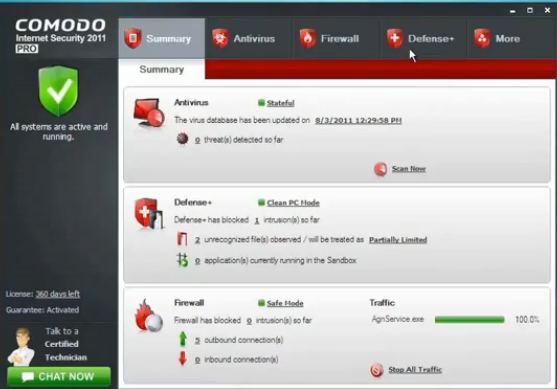
Task: Click the red inbound connections arrow
Action: pos(183,358)
